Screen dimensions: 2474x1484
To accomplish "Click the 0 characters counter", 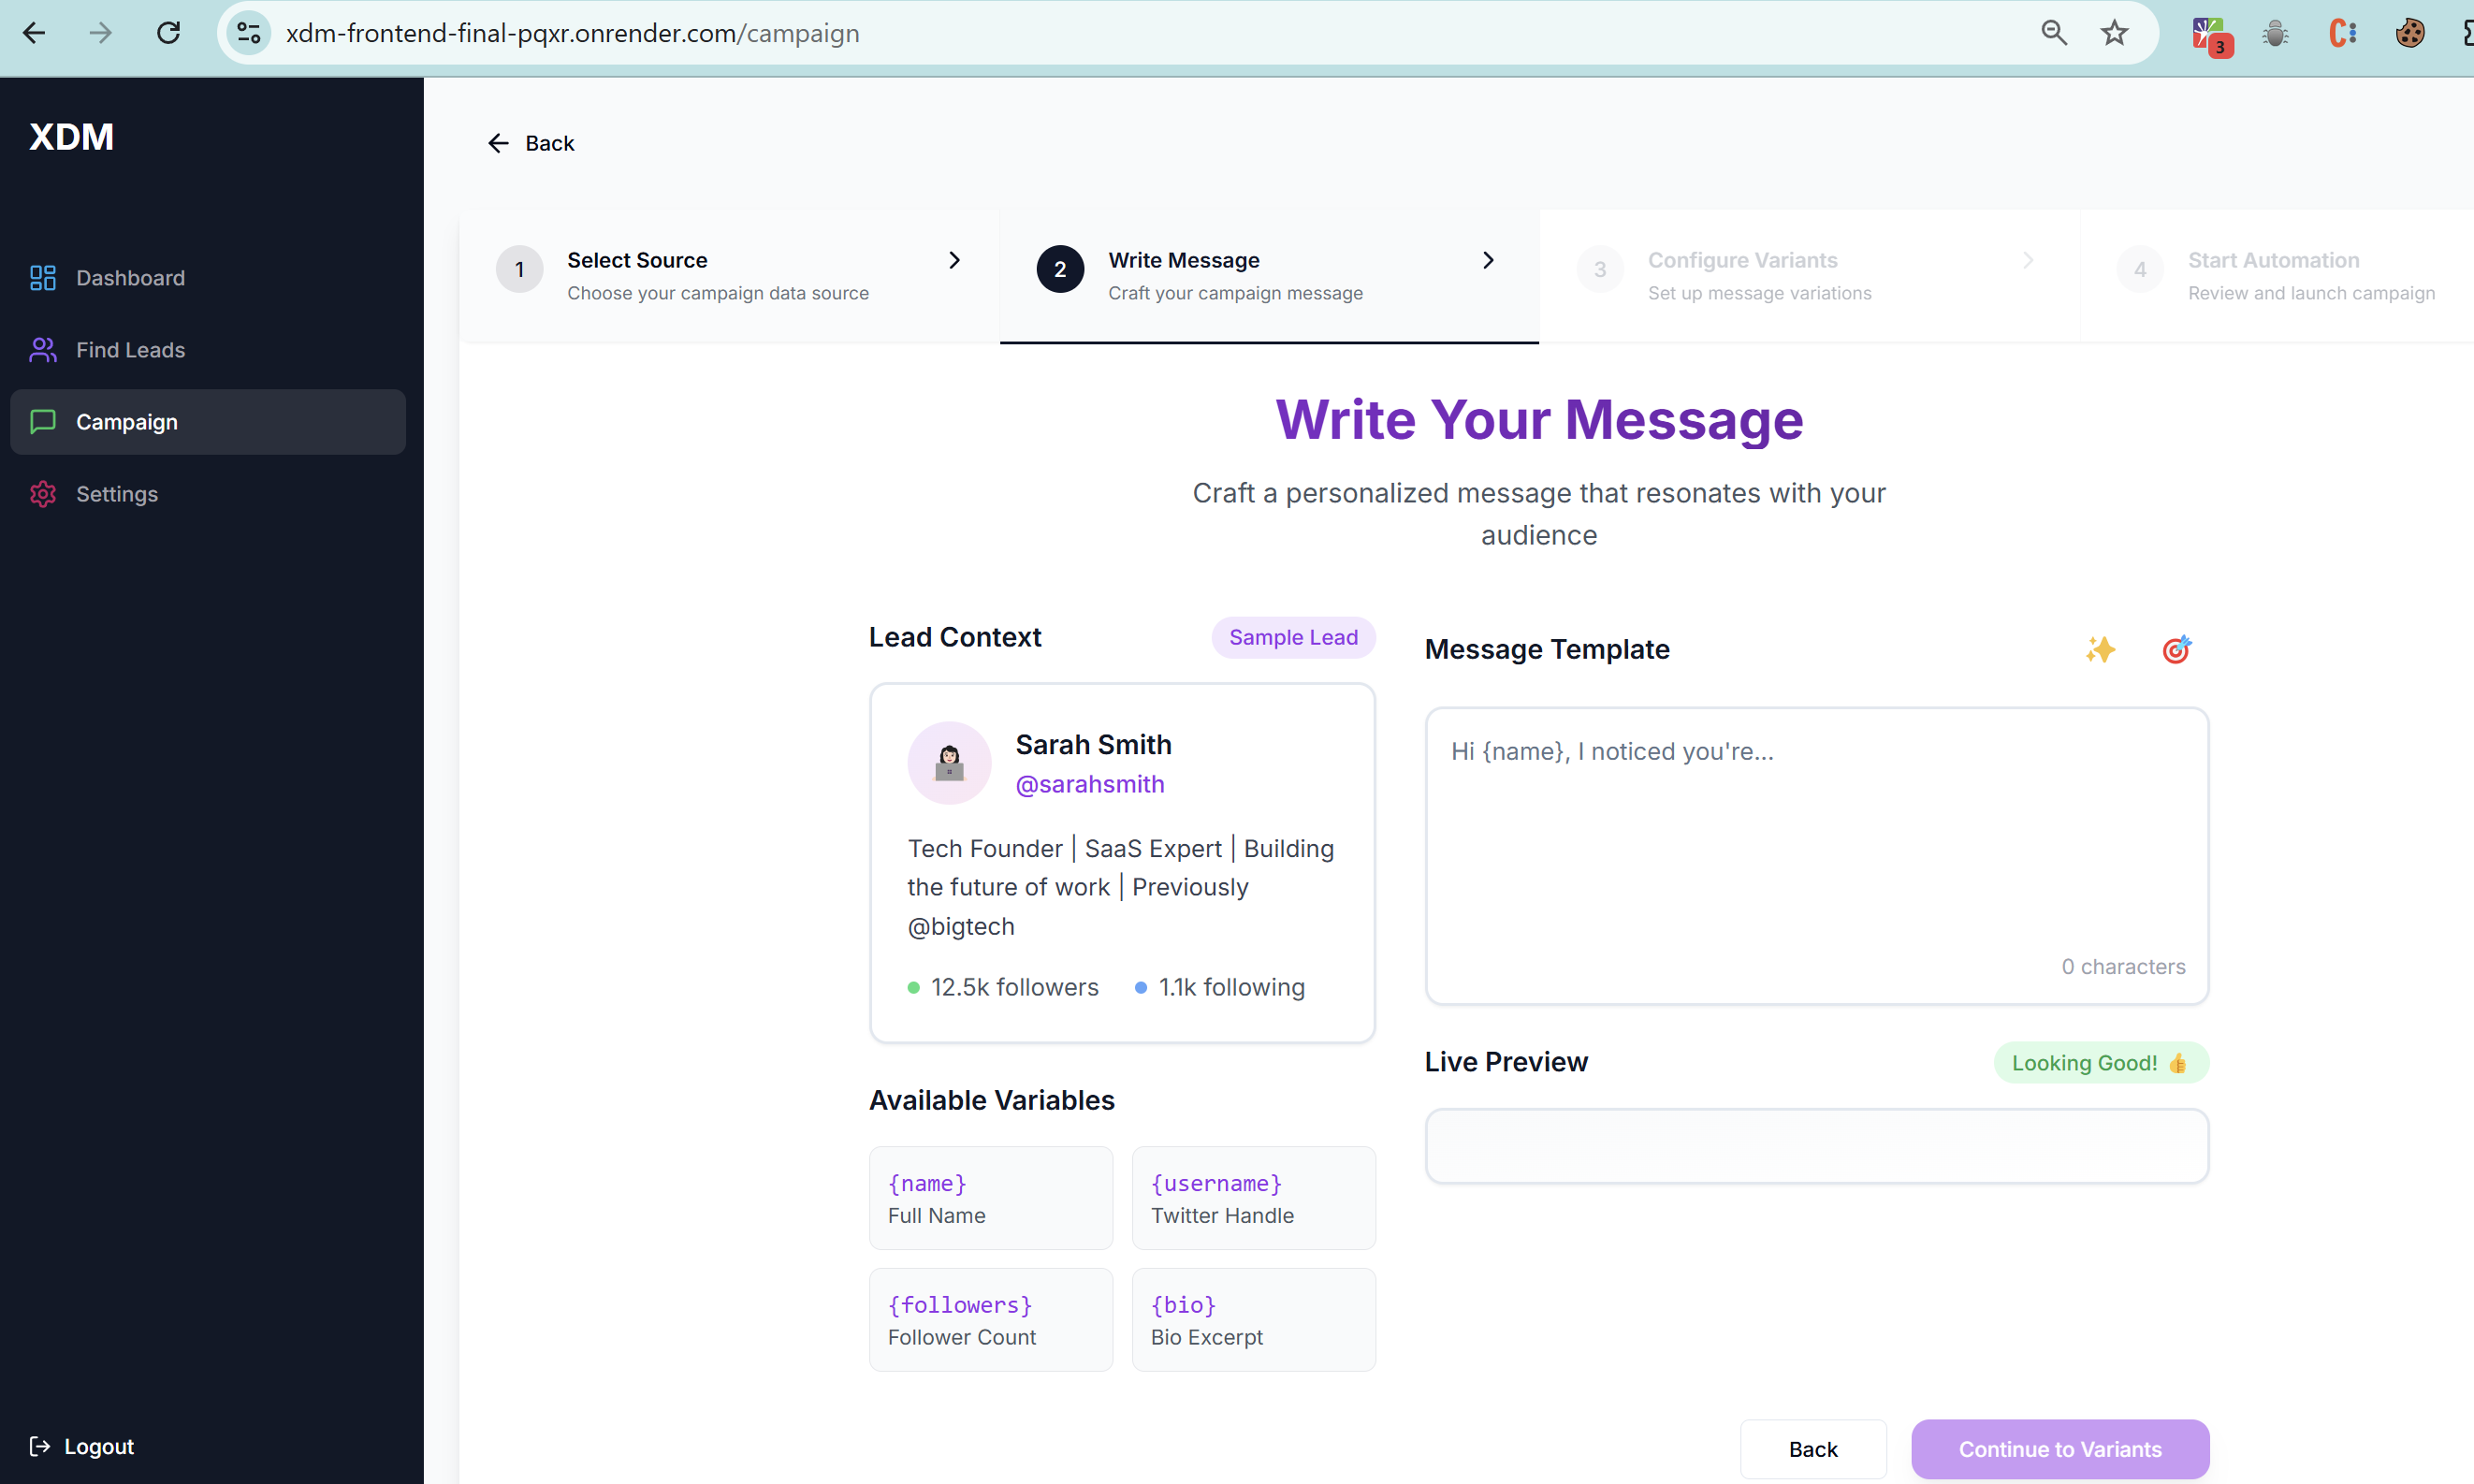I will click(x=2123, y=966).
